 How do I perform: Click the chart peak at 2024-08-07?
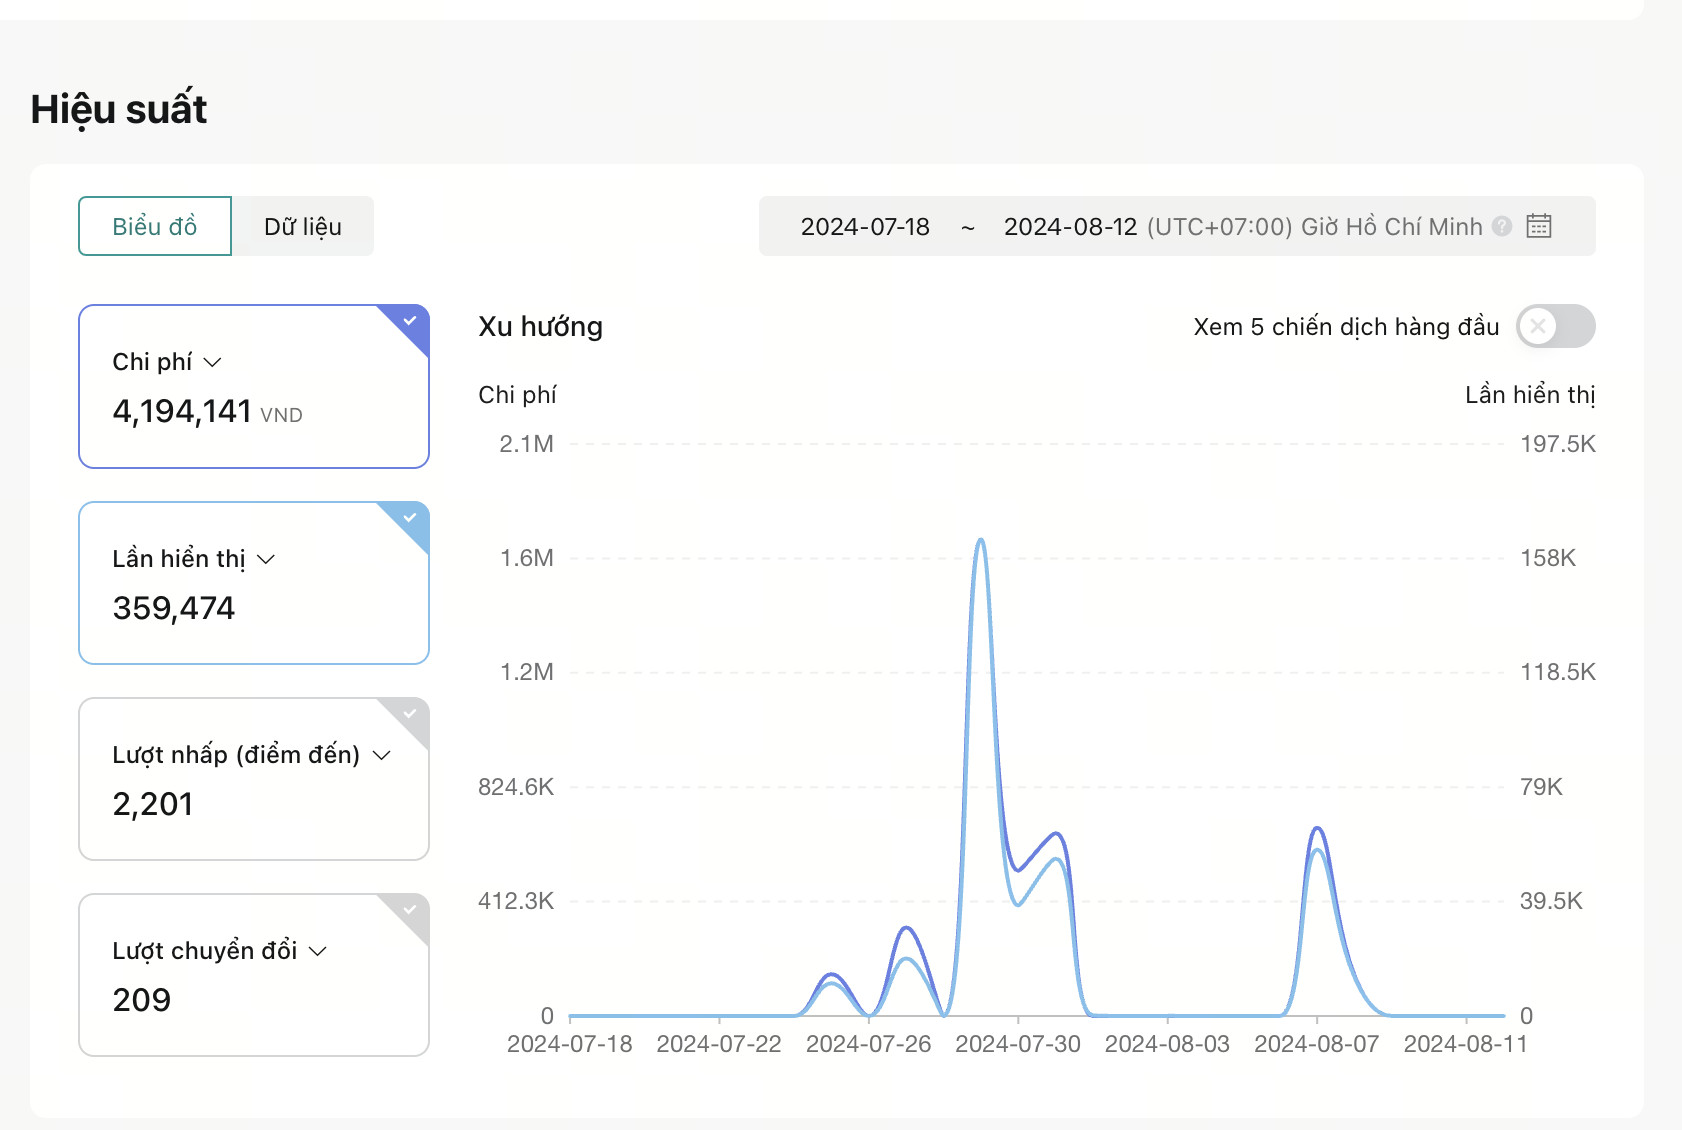pos(1317,829)
